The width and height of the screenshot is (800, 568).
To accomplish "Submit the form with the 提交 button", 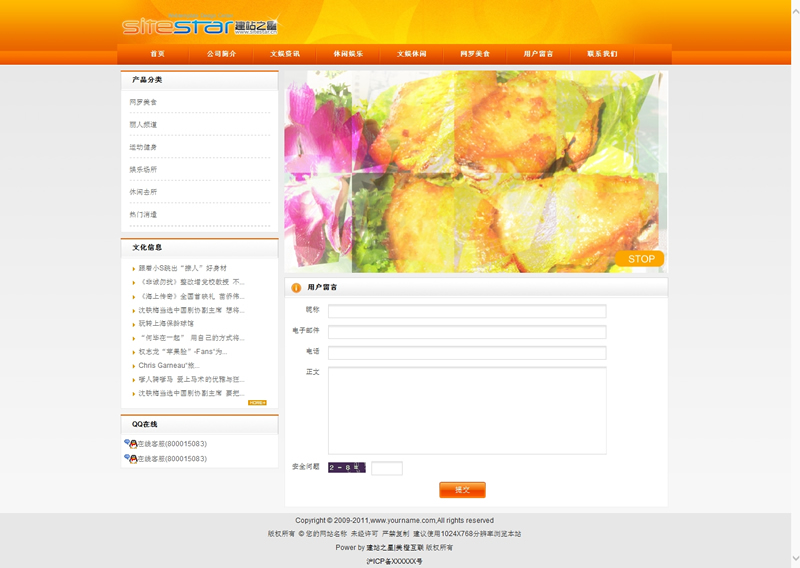I will 462,490.
